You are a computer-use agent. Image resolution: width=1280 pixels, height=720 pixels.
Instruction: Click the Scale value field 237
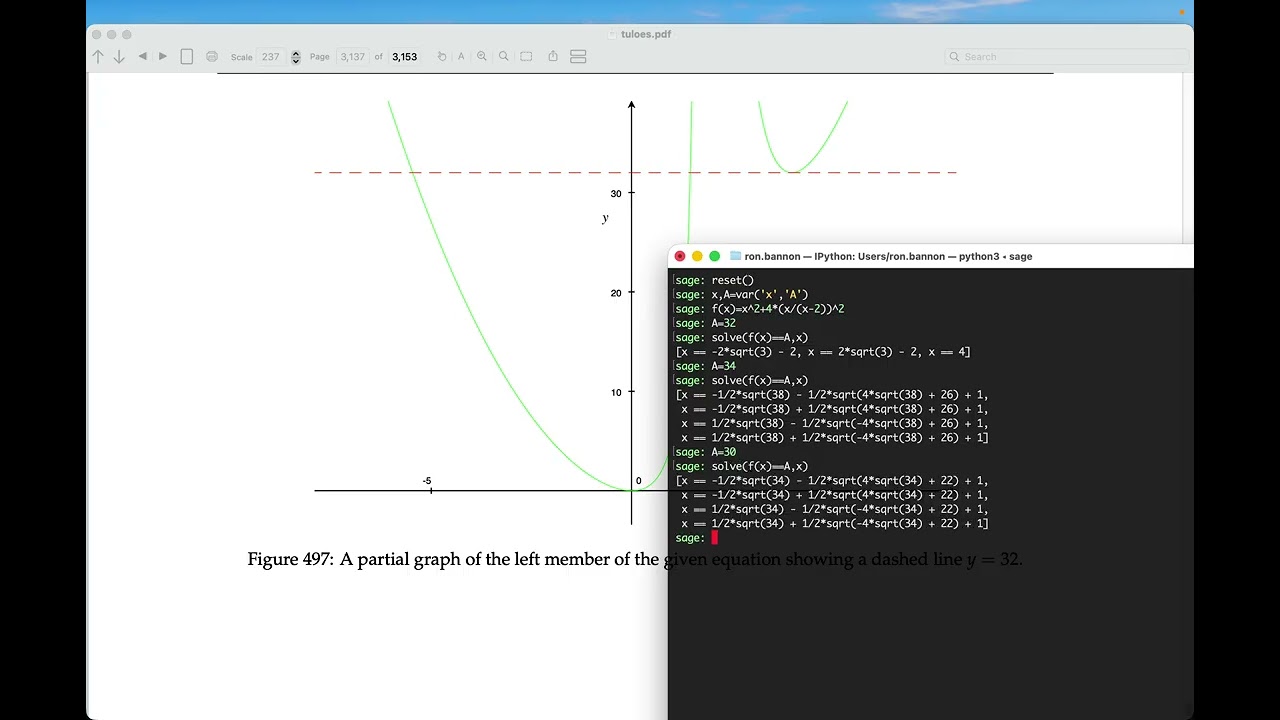tap(271, 57)
